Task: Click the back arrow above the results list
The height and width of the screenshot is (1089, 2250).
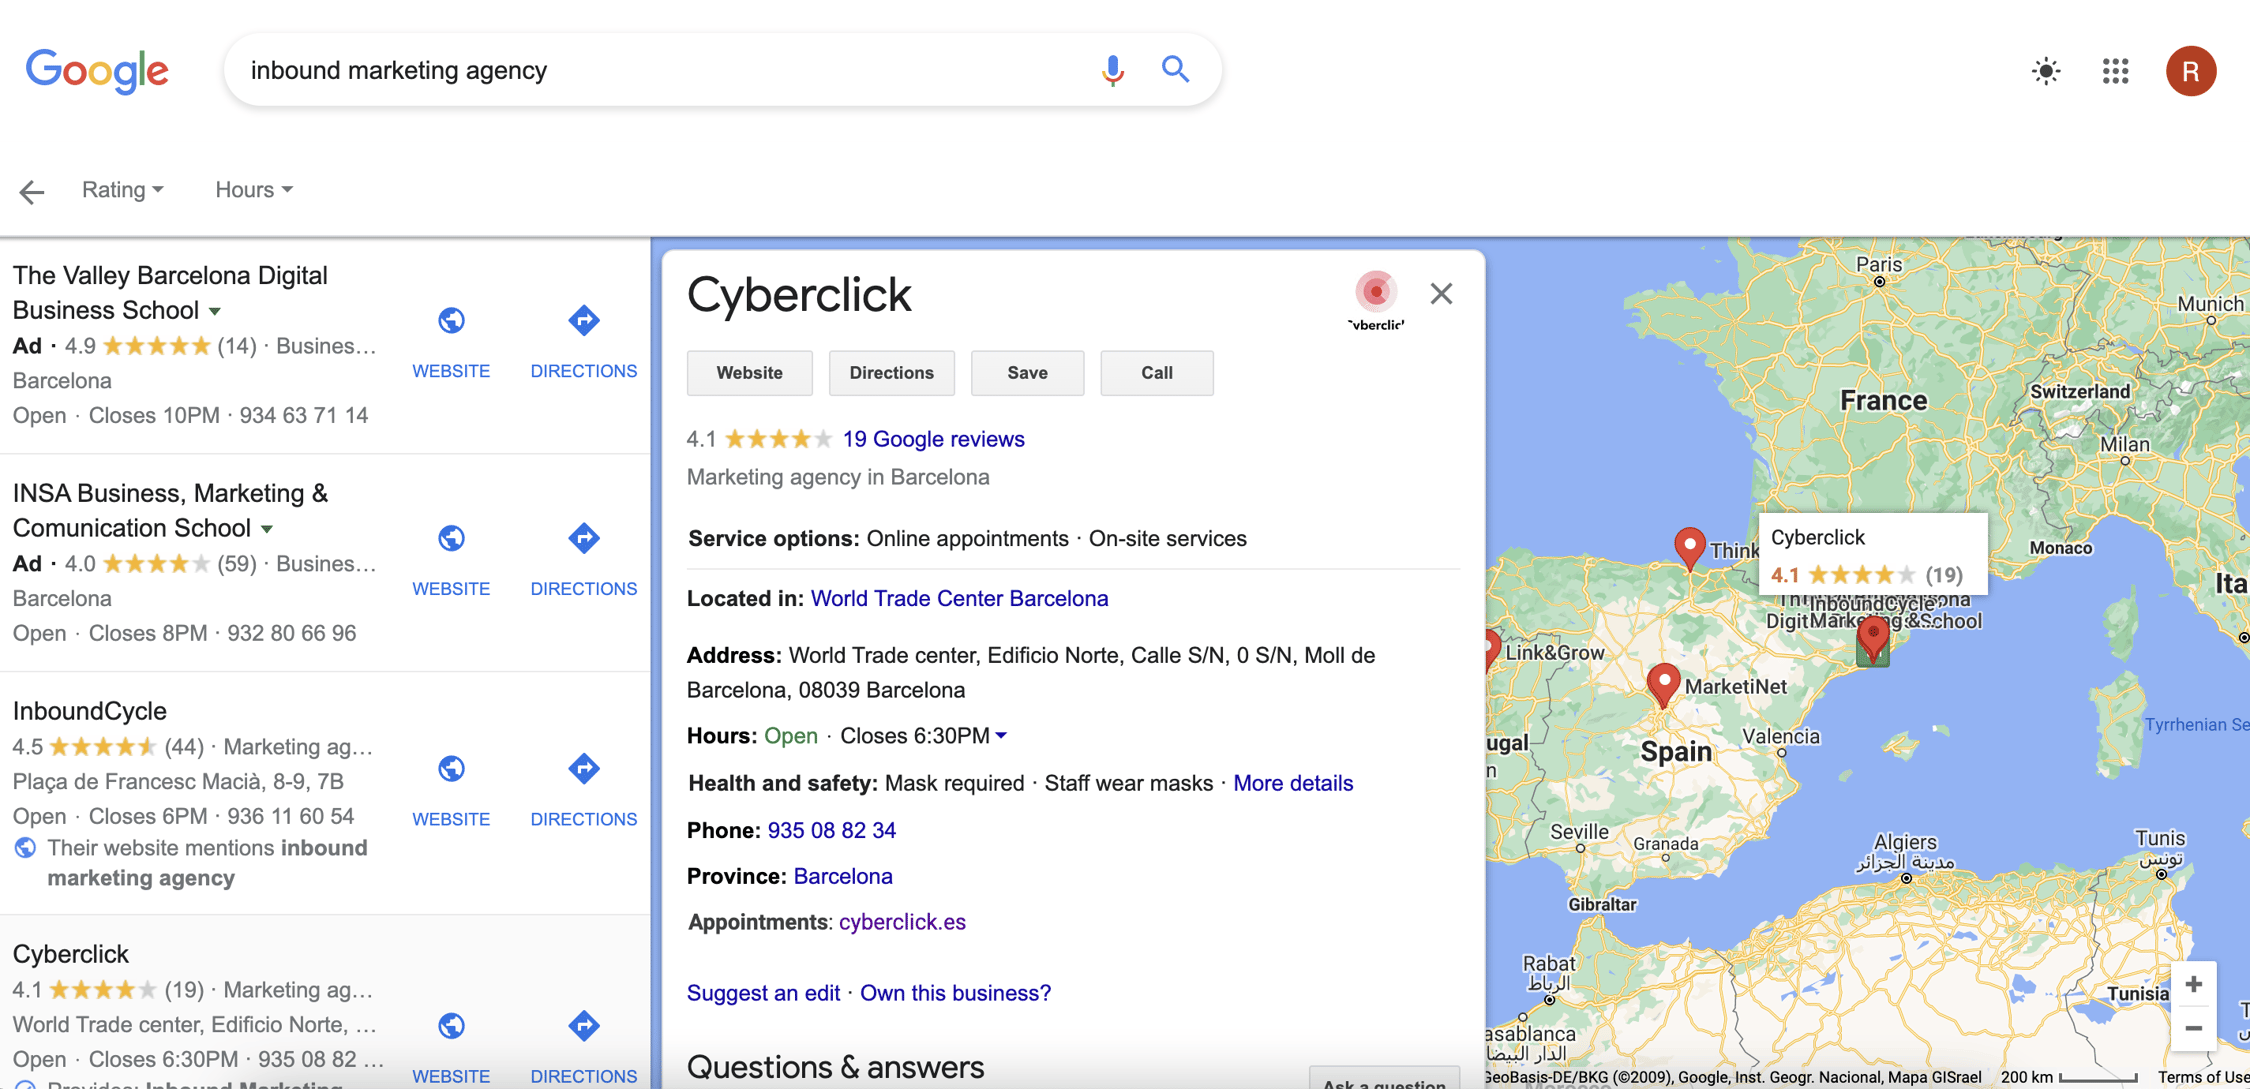Action: click(31, 191)
